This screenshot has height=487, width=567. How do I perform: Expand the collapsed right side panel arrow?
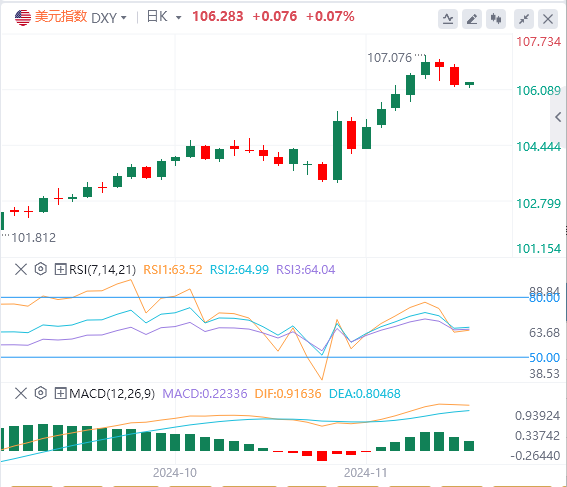pos(558,117)
